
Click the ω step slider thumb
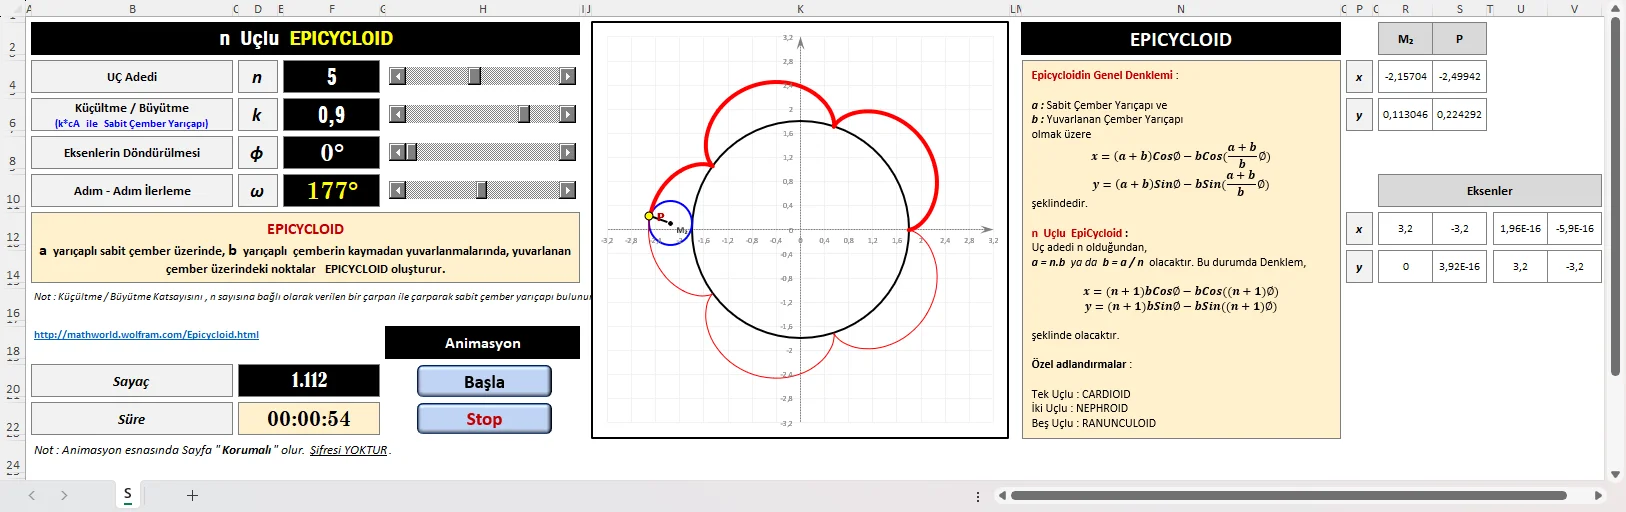(x=482, y=190)
